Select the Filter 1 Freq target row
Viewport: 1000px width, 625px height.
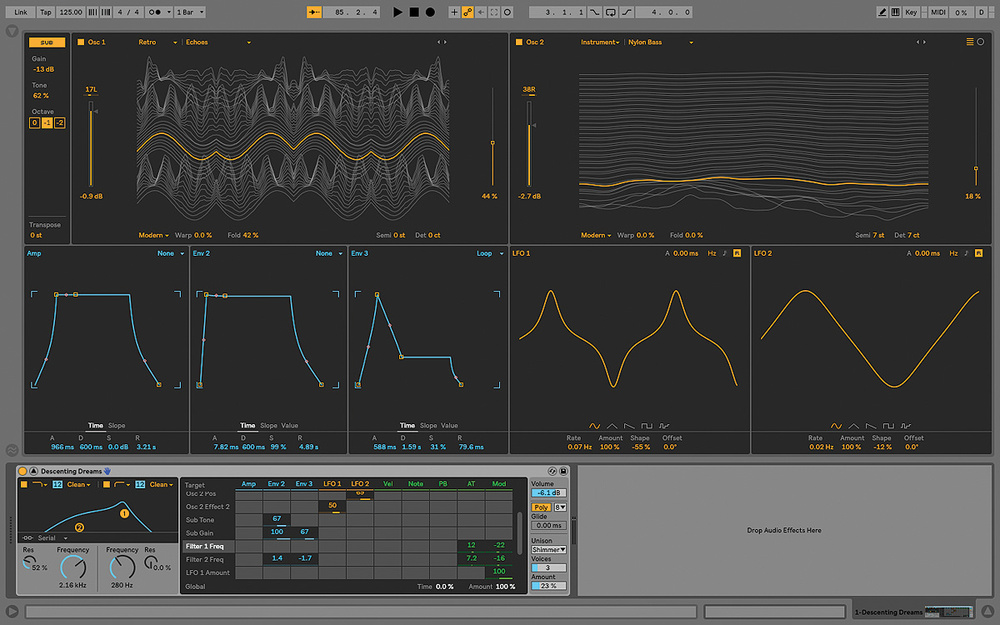point(208,547)
